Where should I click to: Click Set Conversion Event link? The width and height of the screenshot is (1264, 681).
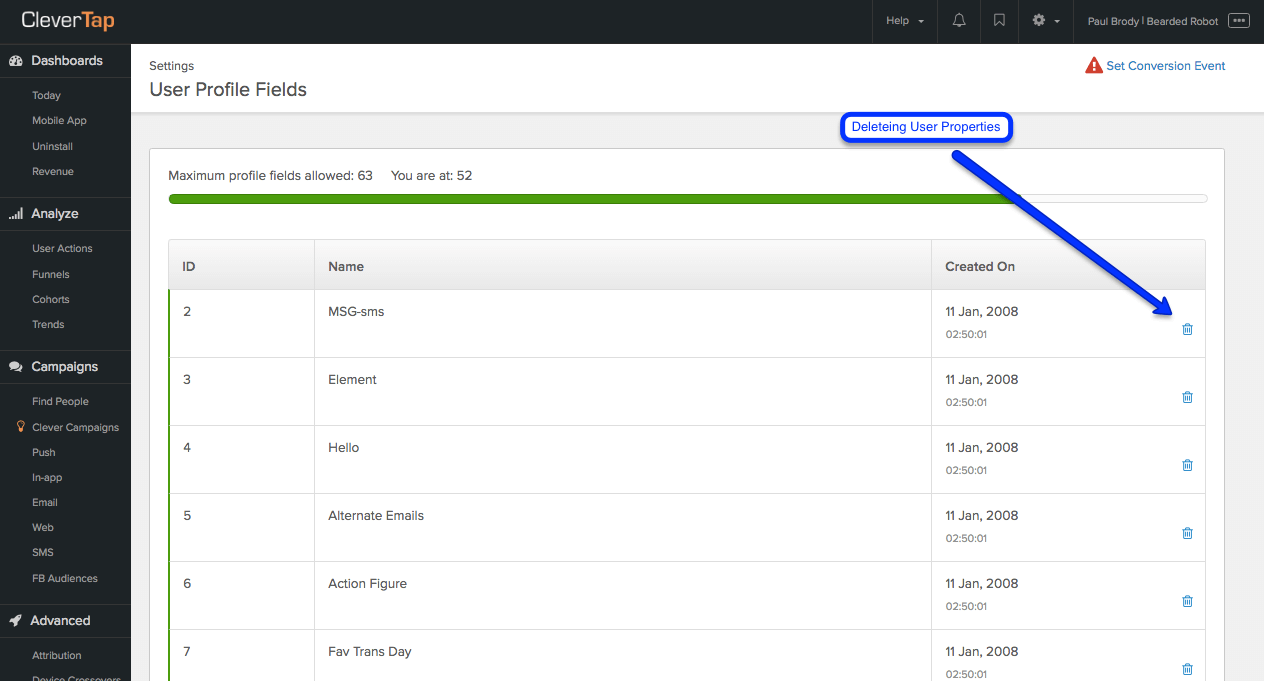(1165, 66)
